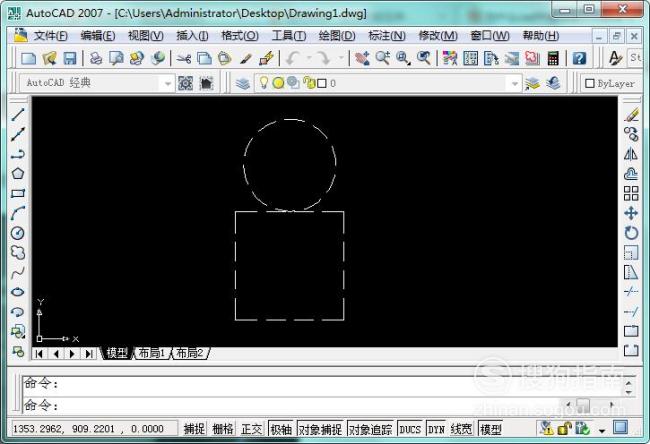Viewport: 650px width, 444px height.
Task: Select the Line tool in draw toolbar
Action: (x=17, y=114)
